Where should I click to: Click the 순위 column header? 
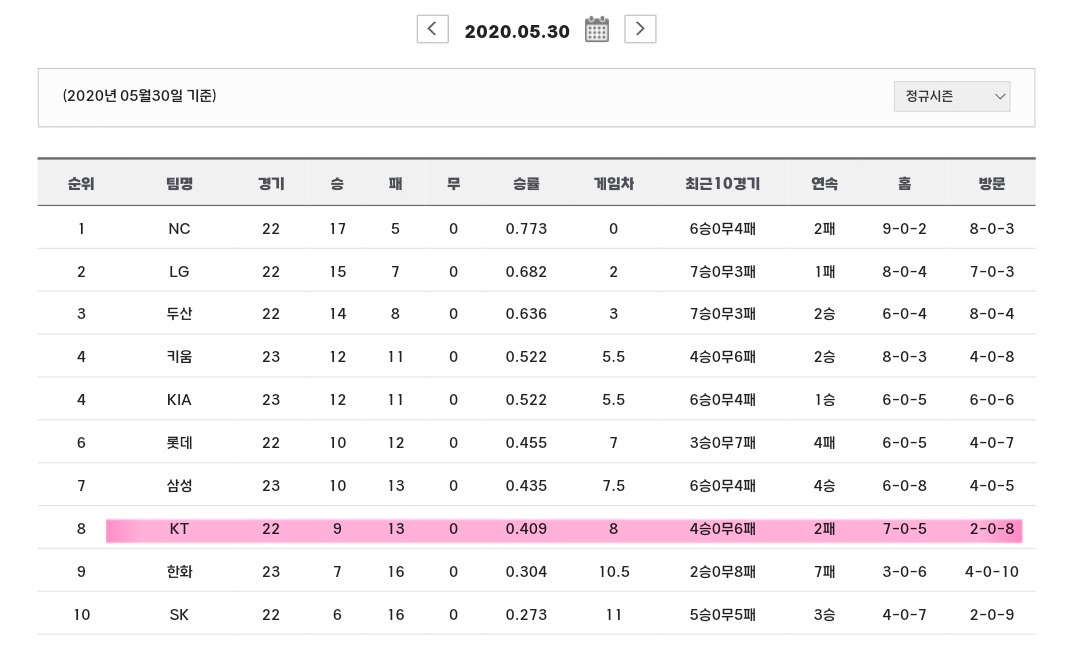coord(81,184)
